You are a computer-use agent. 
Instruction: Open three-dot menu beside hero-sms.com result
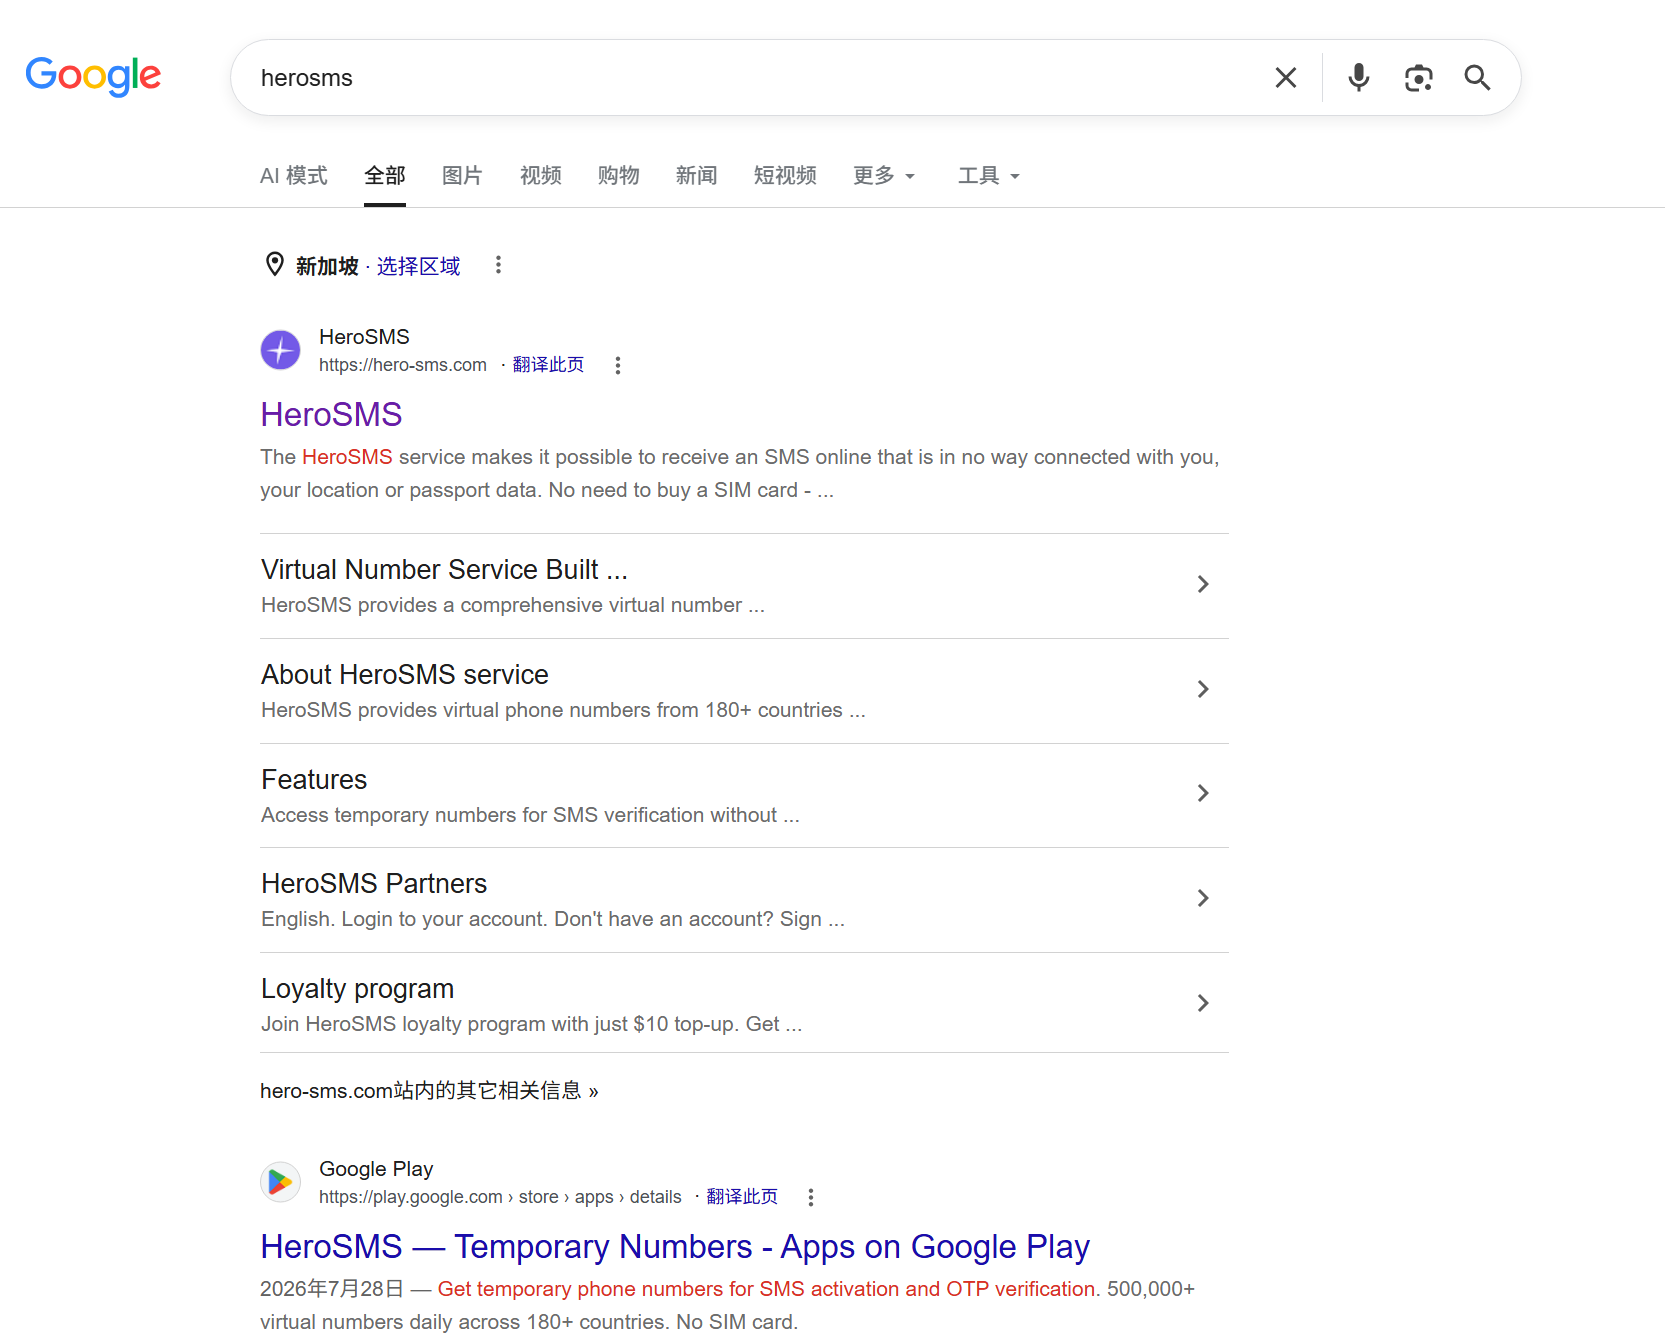coord(618,365)
